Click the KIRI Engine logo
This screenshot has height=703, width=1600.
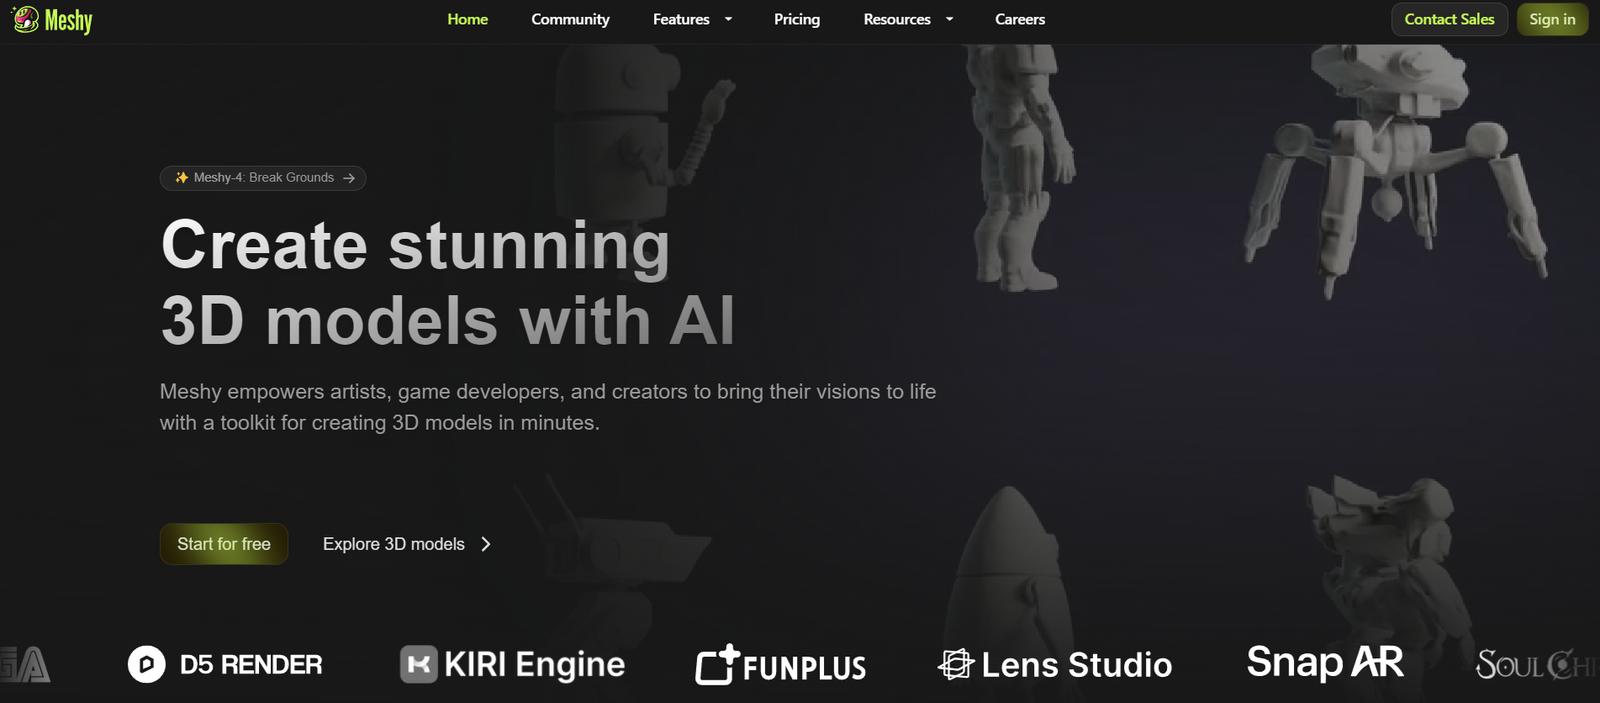(x=512, y=664)
